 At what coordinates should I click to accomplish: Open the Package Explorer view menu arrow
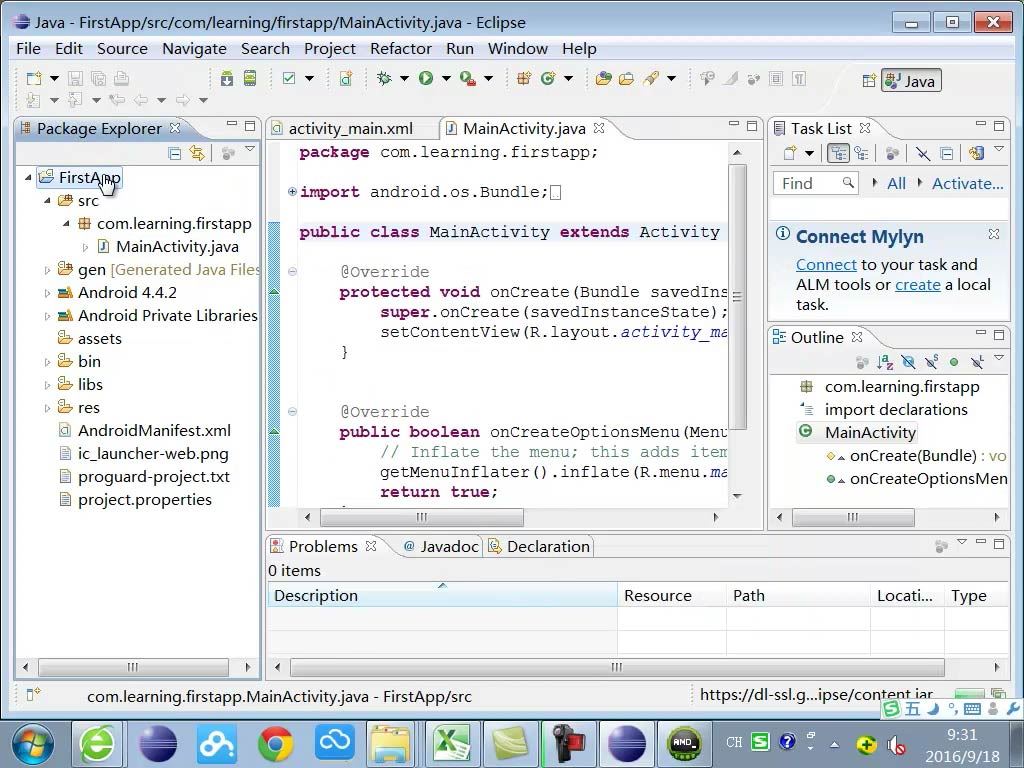point(250,150)
